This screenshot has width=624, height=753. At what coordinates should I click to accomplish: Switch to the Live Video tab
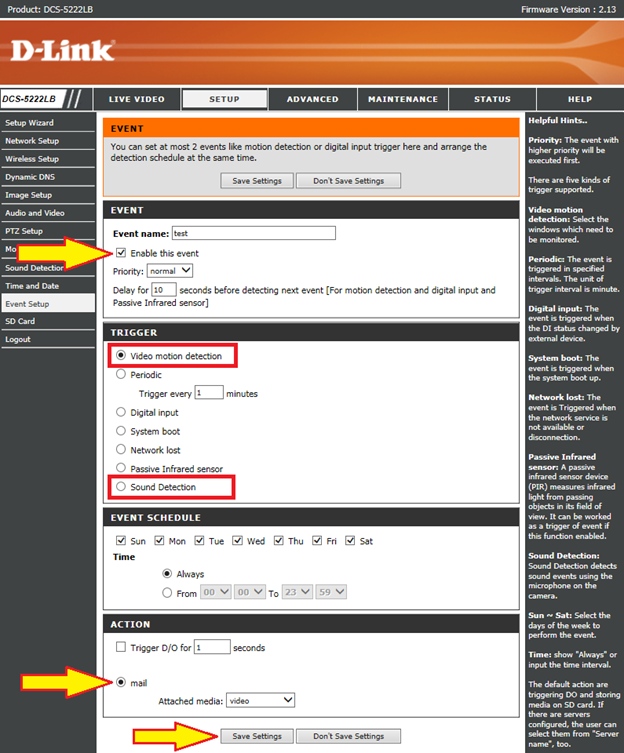(x=136, y=99)
